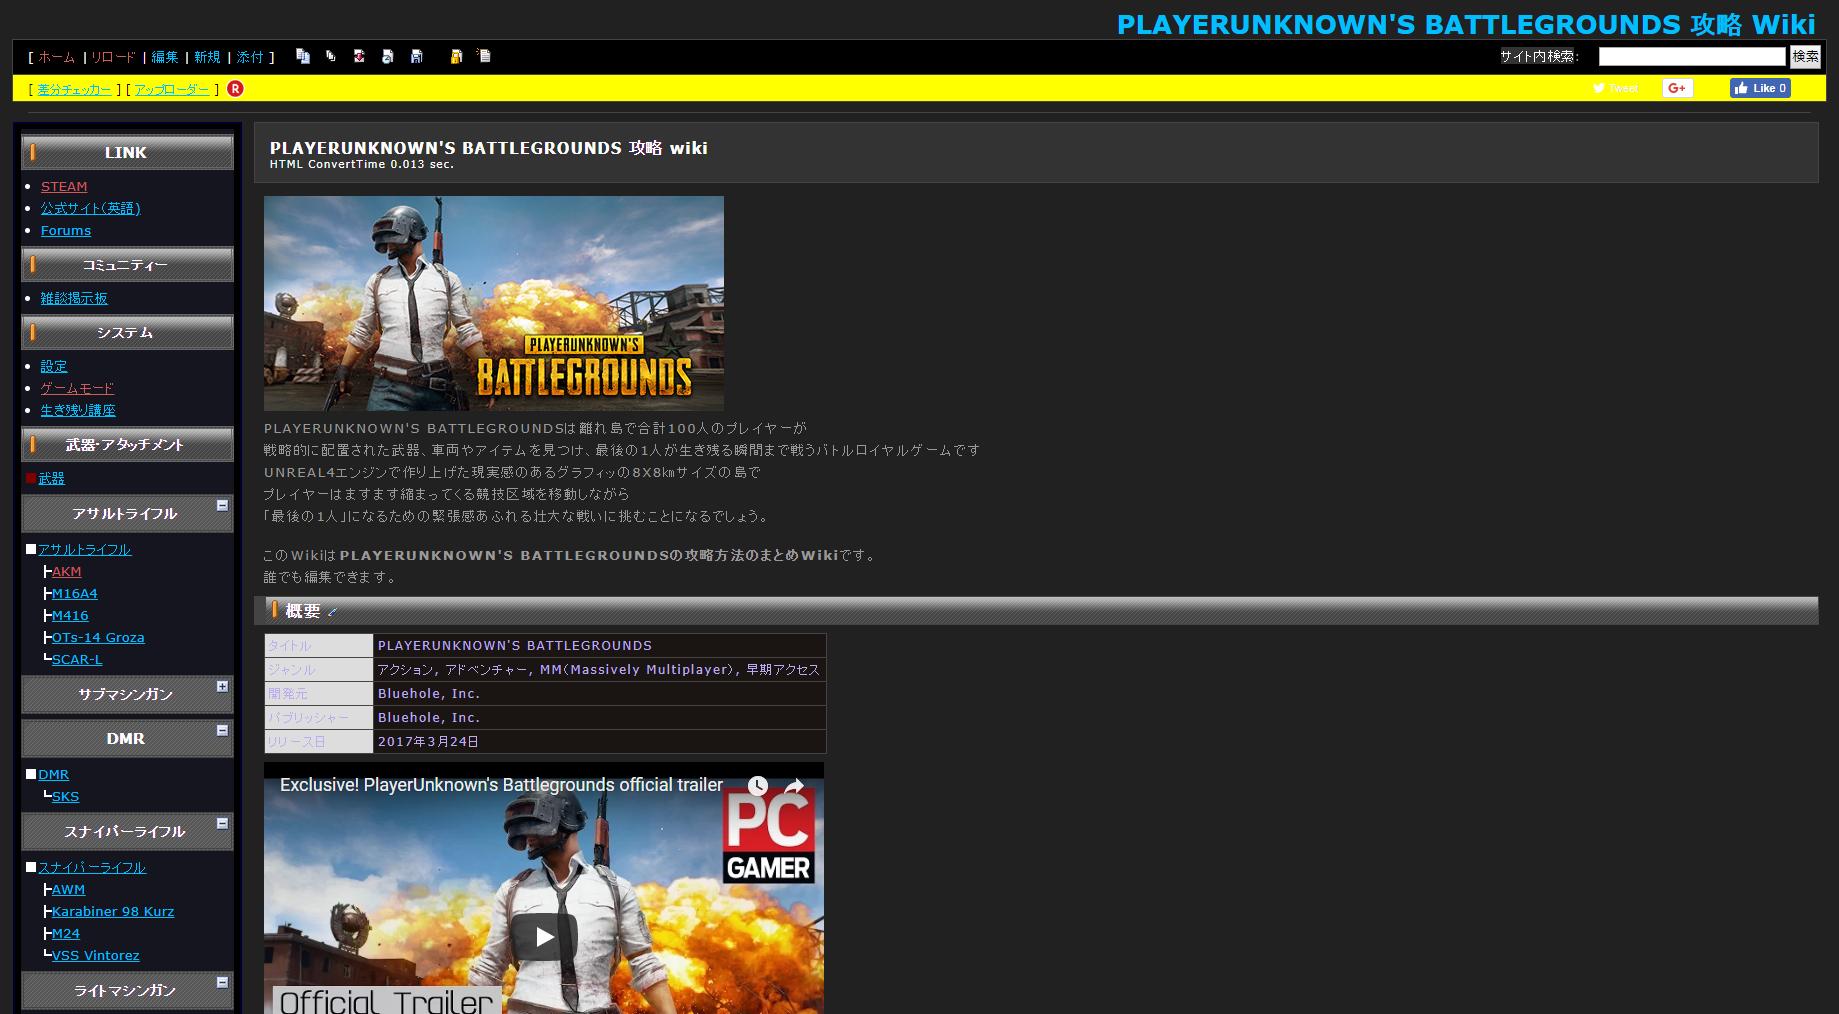Click the Facebook Like button
The image size is (1839, 1014).
click(1760, 88)
